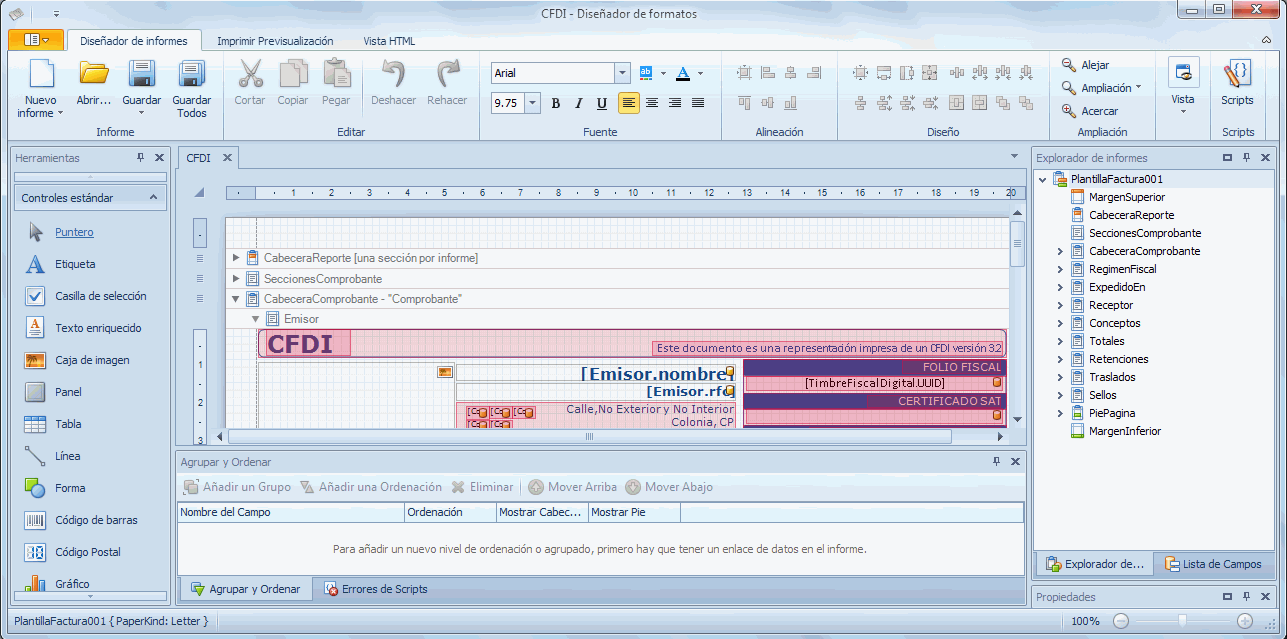Open the Arial font name dropdown
1287x639 pixels.
[x=622, y=73]
